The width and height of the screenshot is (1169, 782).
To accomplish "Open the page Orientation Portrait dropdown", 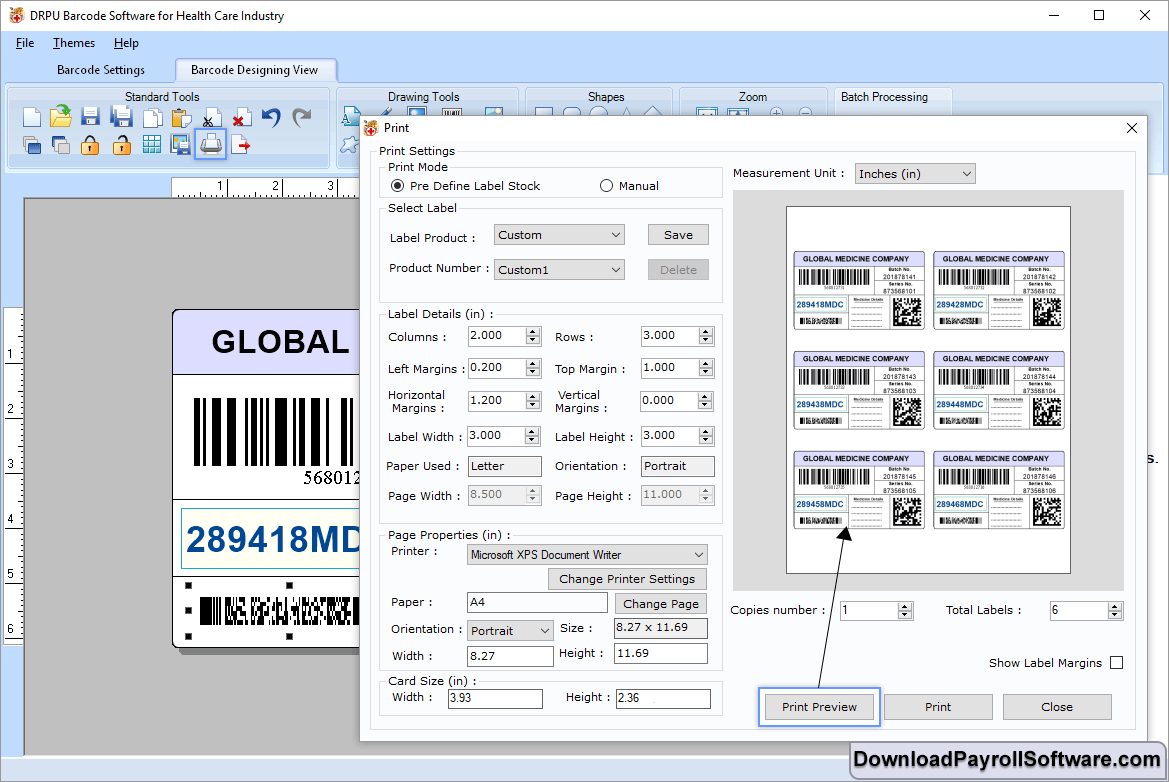I will pos(510,631).
